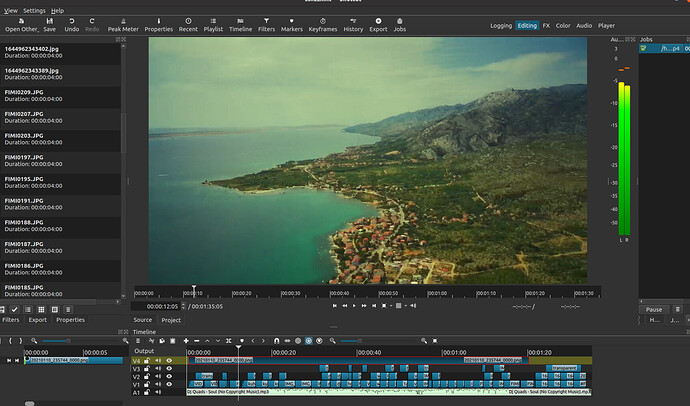Open the Settings menu
The width and height of the screenshot is (690, 406).
(34, 11)
